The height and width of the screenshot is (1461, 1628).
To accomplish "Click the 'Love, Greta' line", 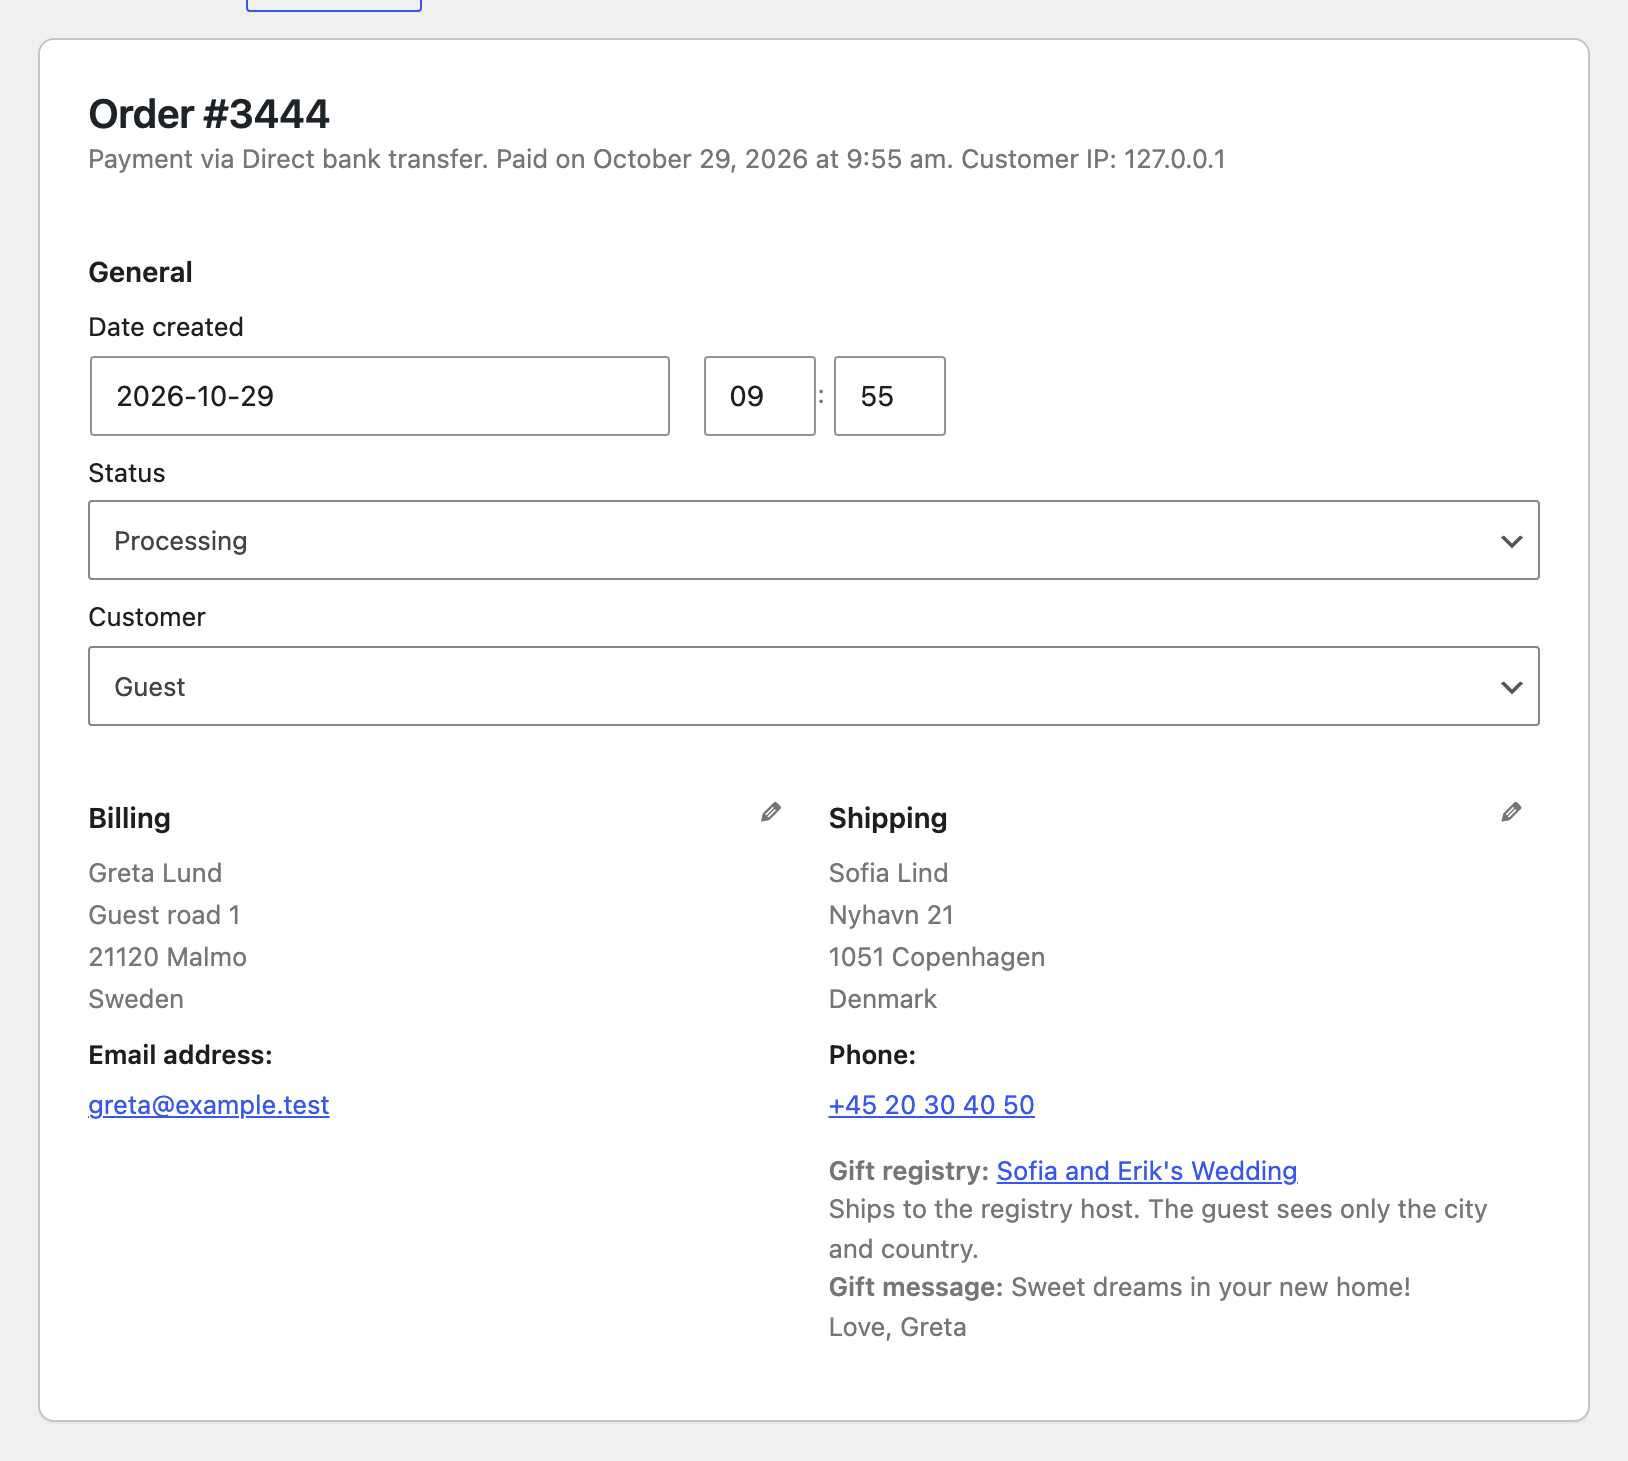I will click(898, 1327).
